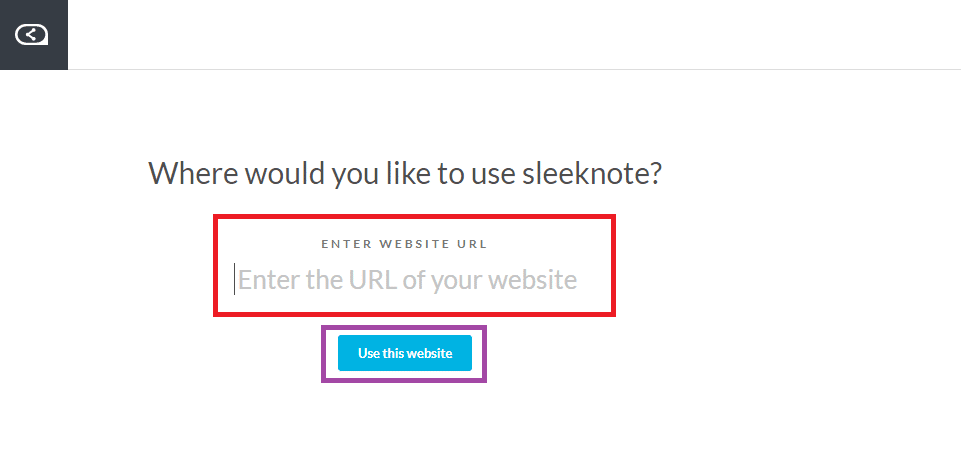
Task: Click the Sleeknote logo icon
Action: pyautogui.click(x=31, y=35)
